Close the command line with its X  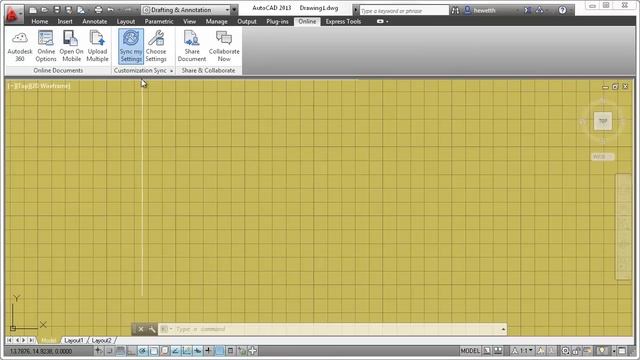click(141, 329)
